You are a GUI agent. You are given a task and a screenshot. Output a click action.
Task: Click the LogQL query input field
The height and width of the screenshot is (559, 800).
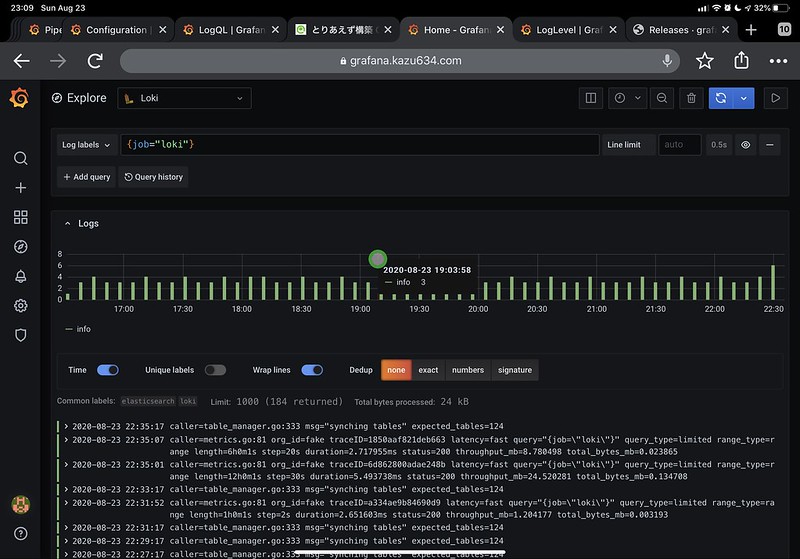[x=360, y=145]
